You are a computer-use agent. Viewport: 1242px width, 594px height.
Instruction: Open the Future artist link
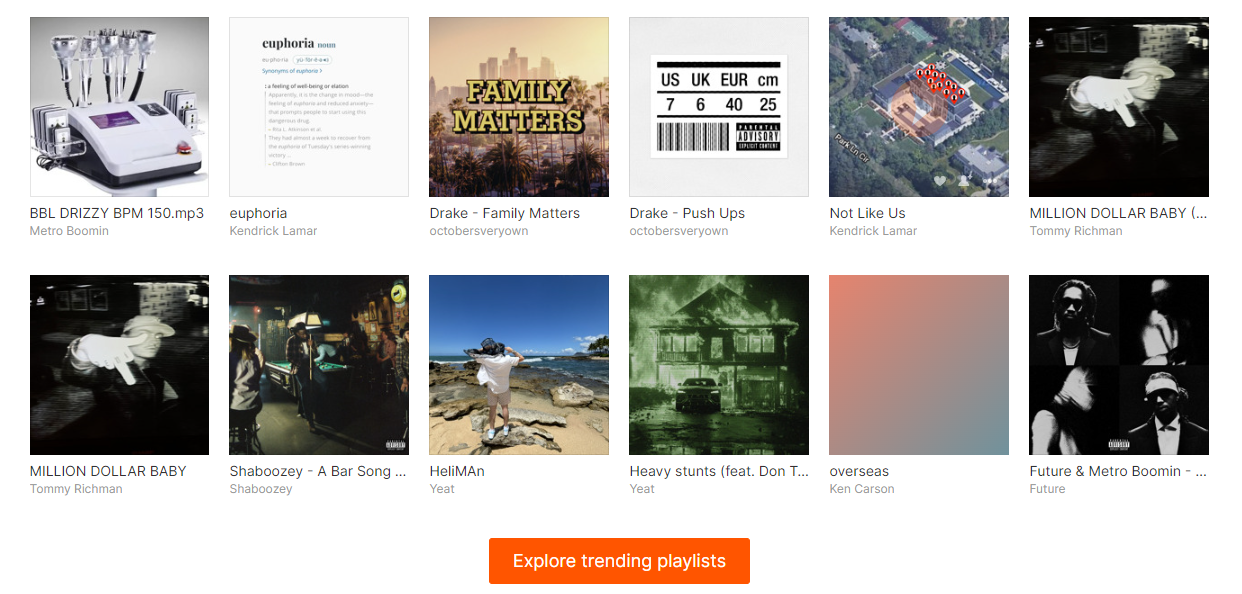pyautogui.click(x=1047, y=489)
